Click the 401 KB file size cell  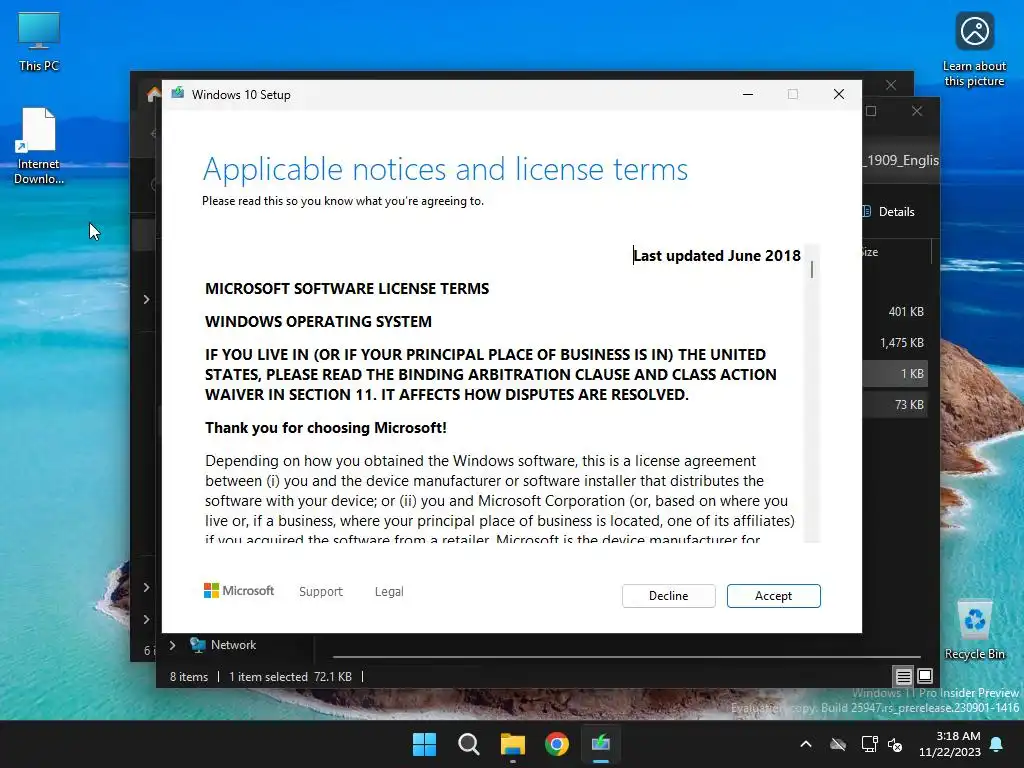click(x=906, y=312)
